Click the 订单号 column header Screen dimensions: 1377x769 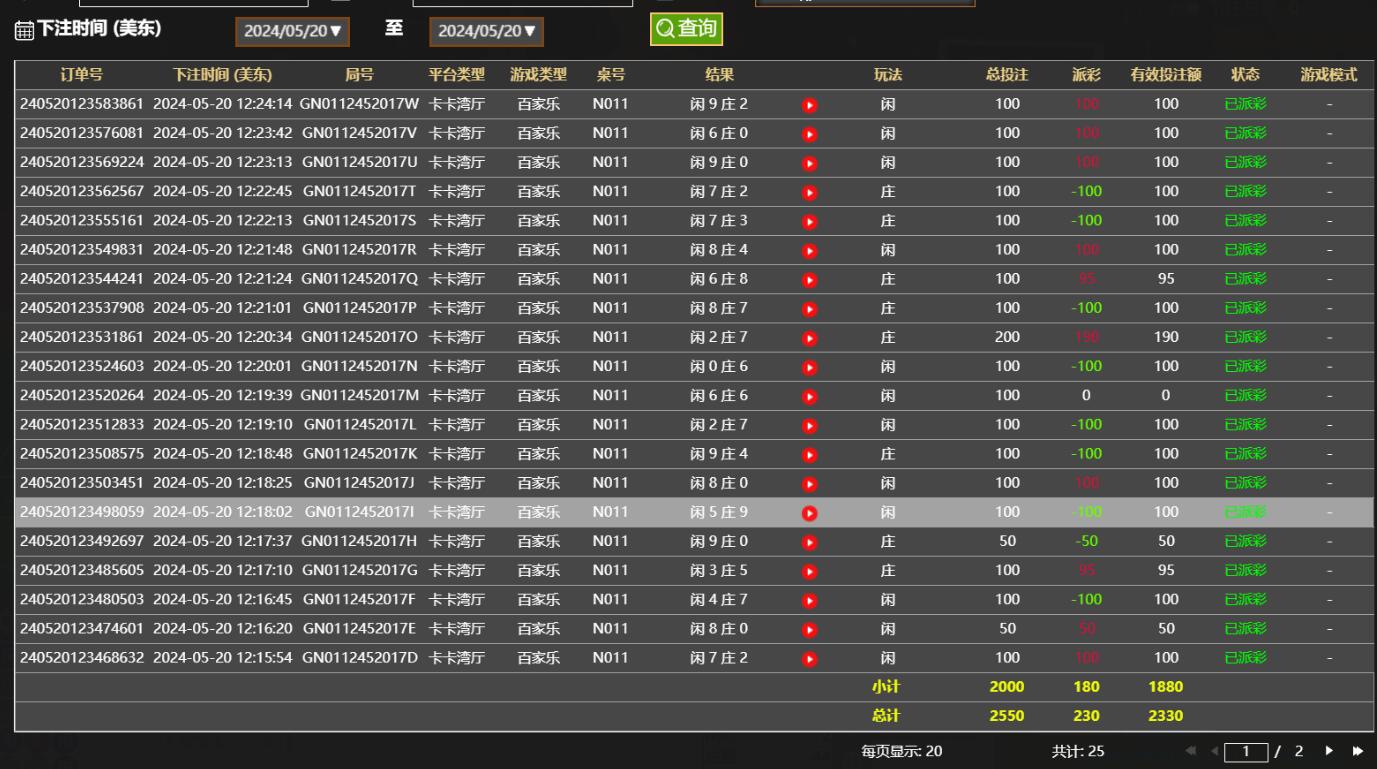click(82, 75)
